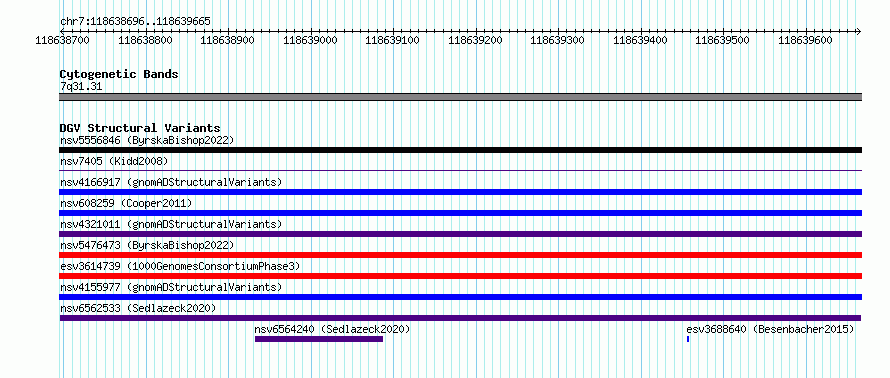Click ruler tick label 118639600
The image size is (890, 378).
point(805,40)
